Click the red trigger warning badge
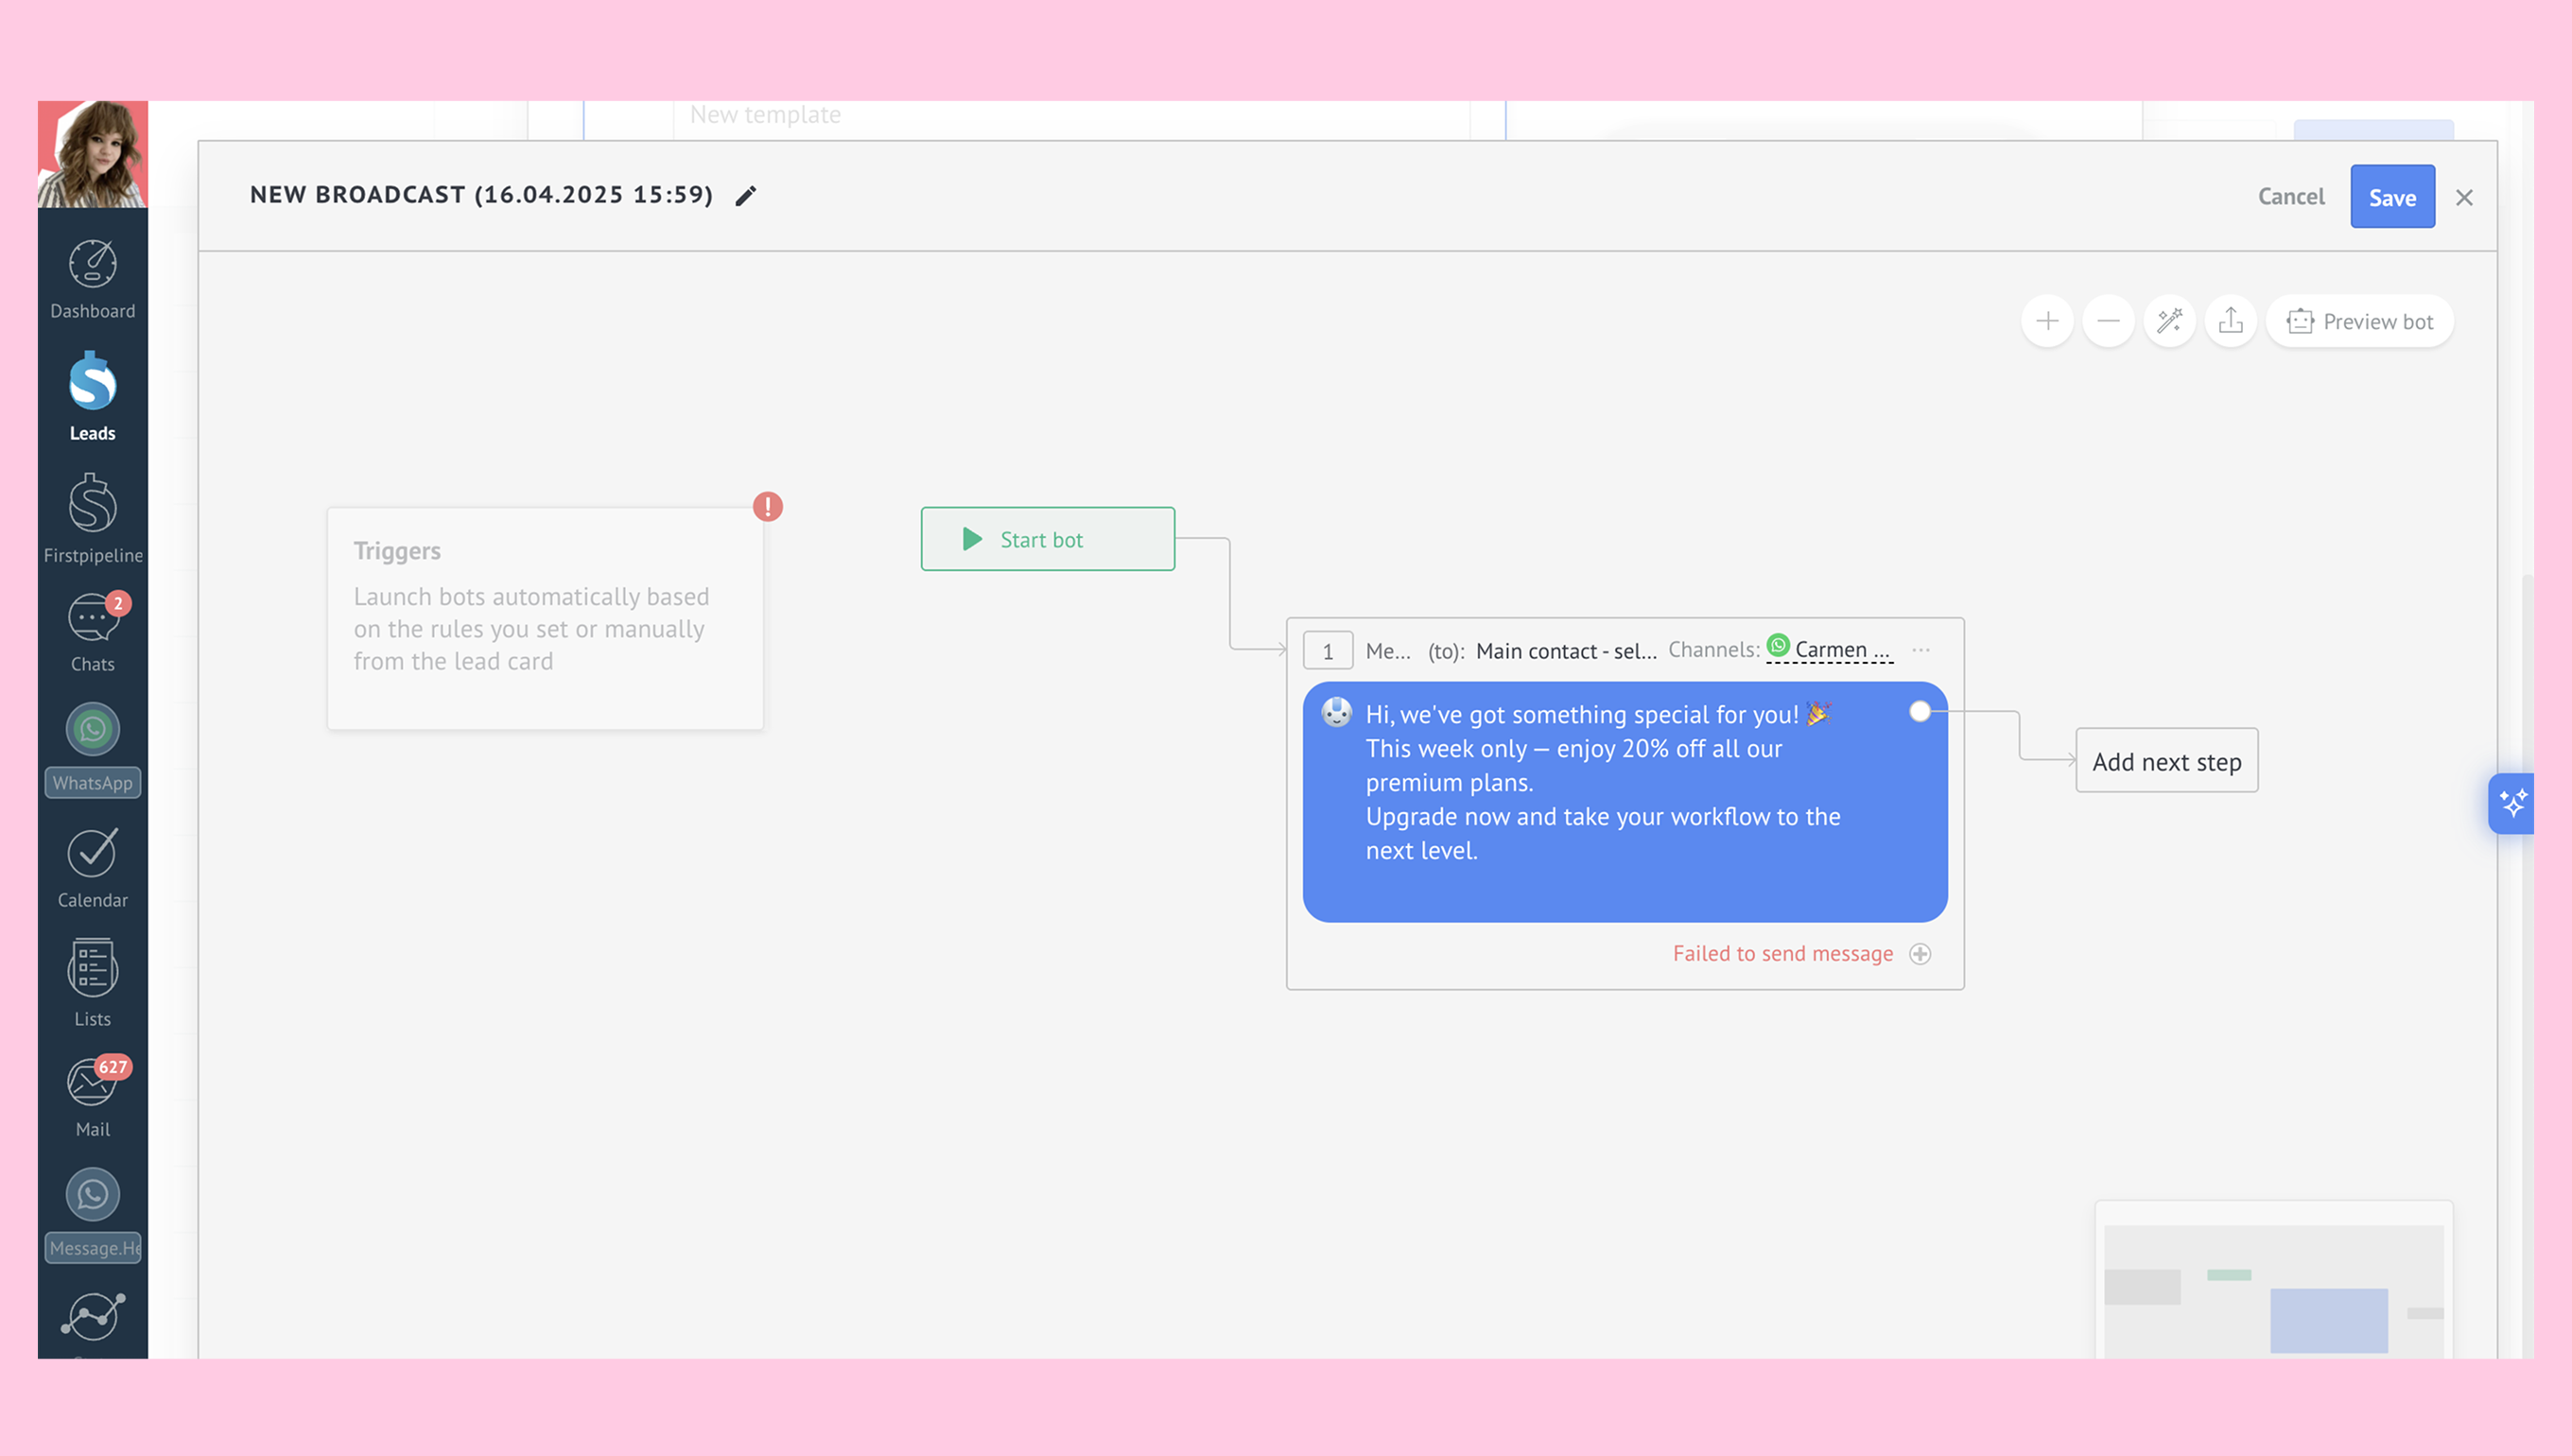This screenshot has width=2572, height=1456. click(767, 506)
